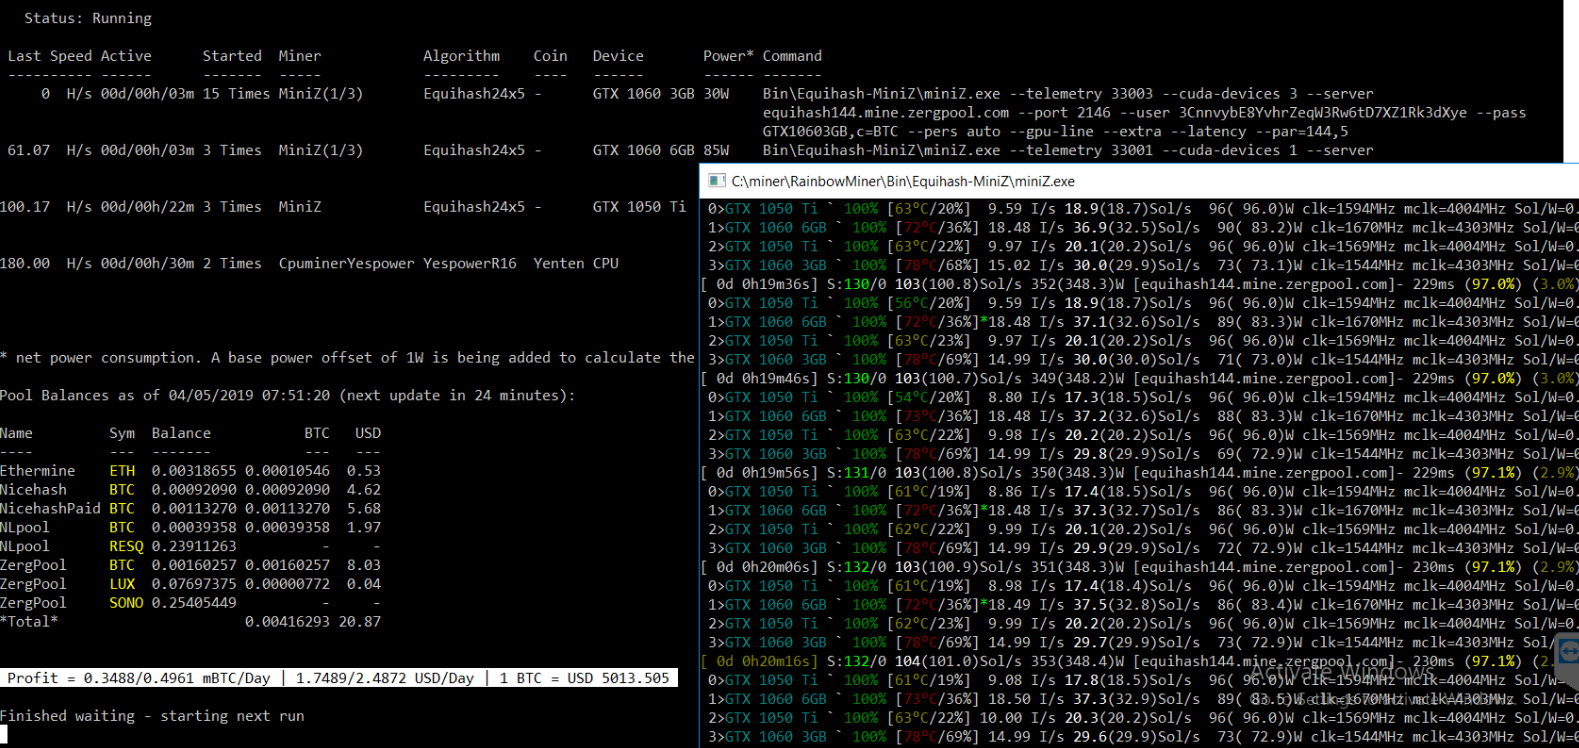Select the '180.00 H/s' speed value

(x=46, y=263)
